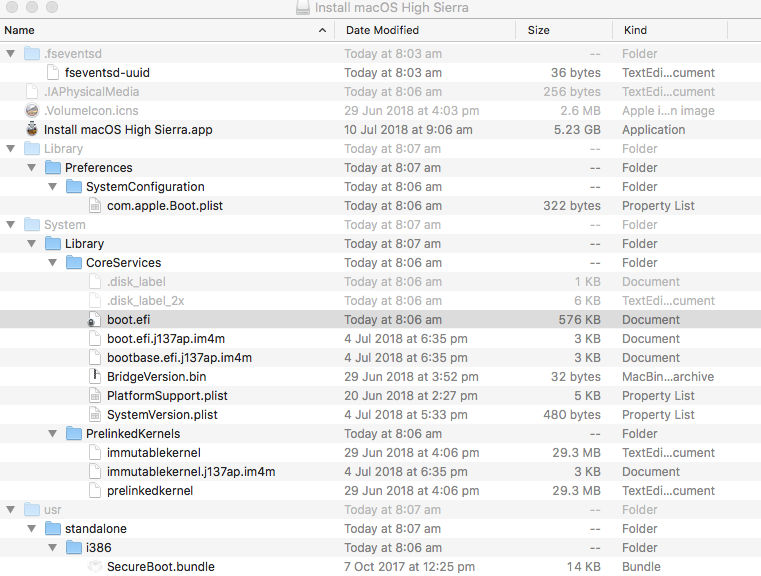Collapse the Preferences folder triangle
The width and height of the screenshot is (761, 576).
point(32,167)
